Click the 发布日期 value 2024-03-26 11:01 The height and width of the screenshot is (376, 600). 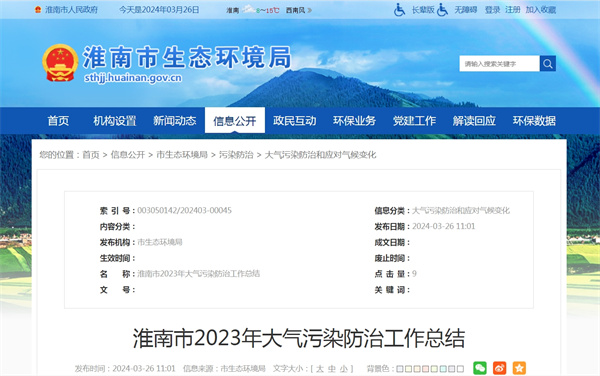[x=443, y=226]
